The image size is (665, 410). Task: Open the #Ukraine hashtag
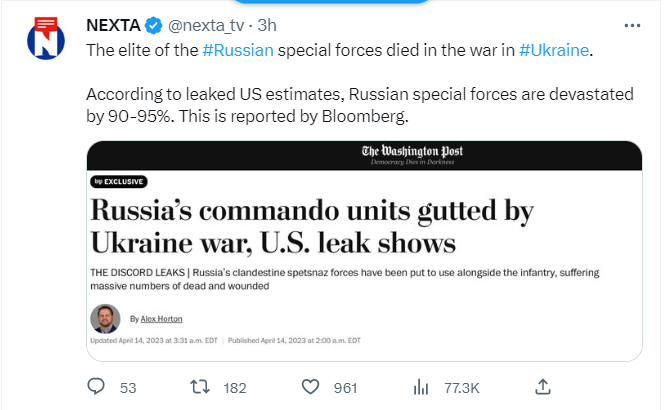(554, 50)
